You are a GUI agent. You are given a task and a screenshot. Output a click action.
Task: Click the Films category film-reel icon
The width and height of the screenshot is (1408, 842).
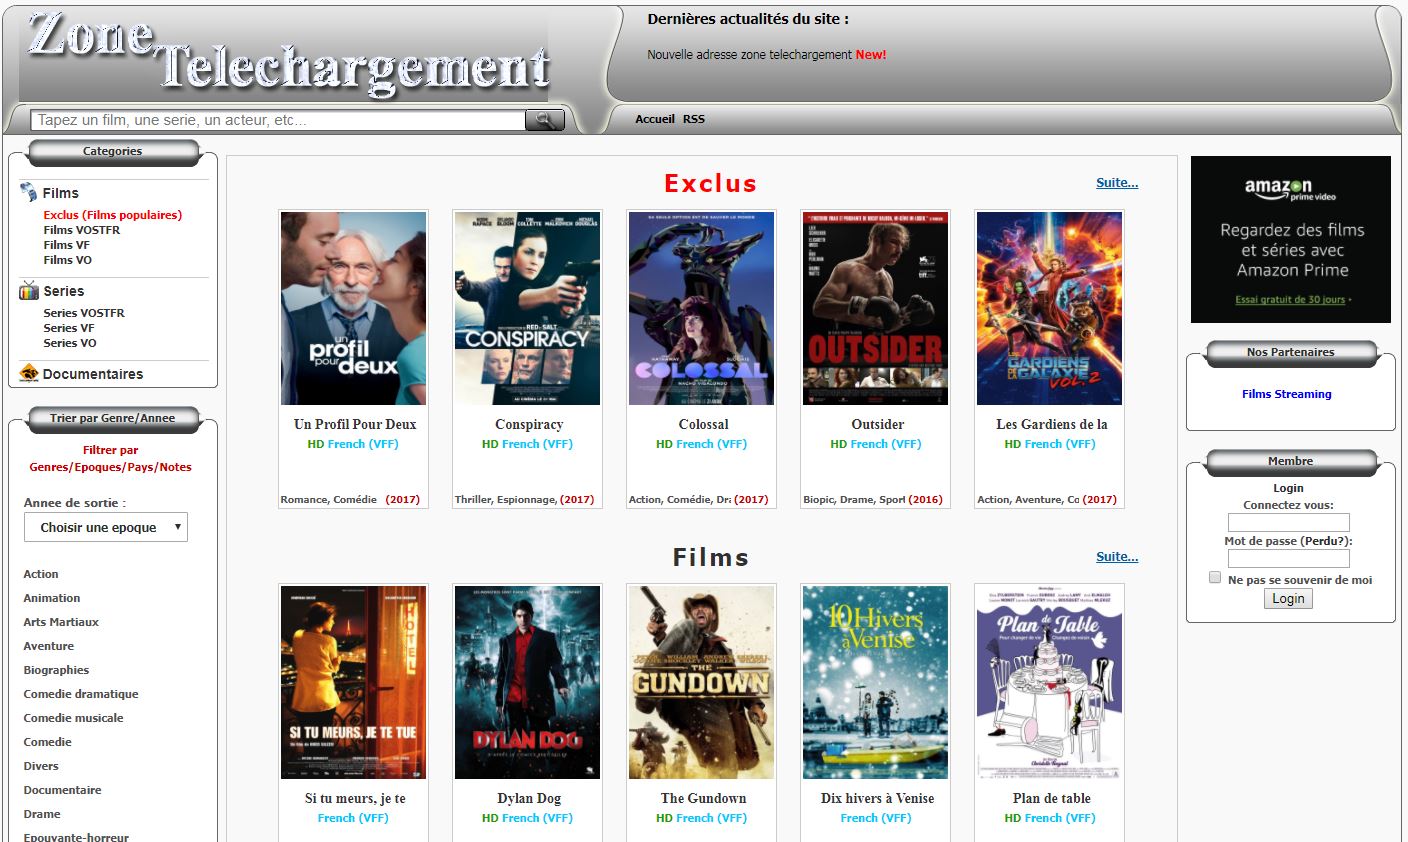[x=28, y=193]
